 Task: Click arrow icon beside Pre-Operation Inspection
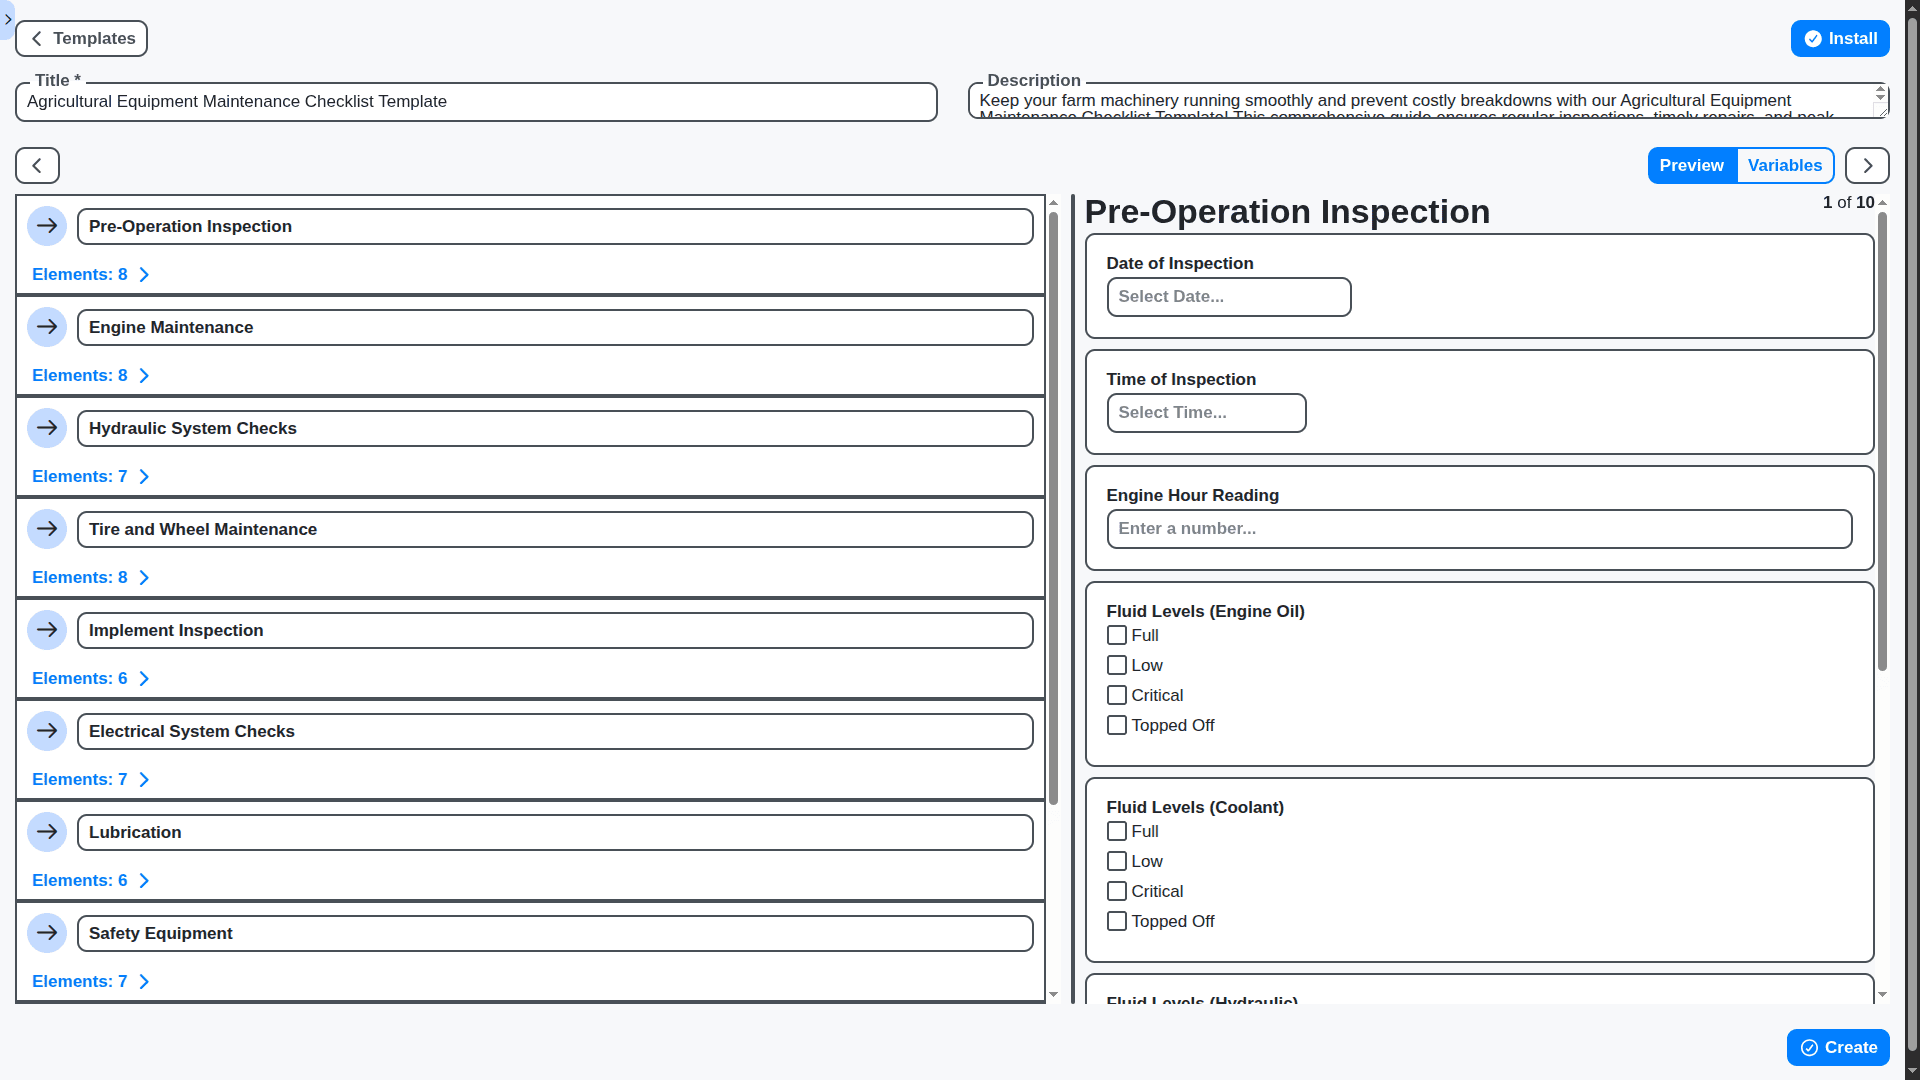tap(47, 226)
